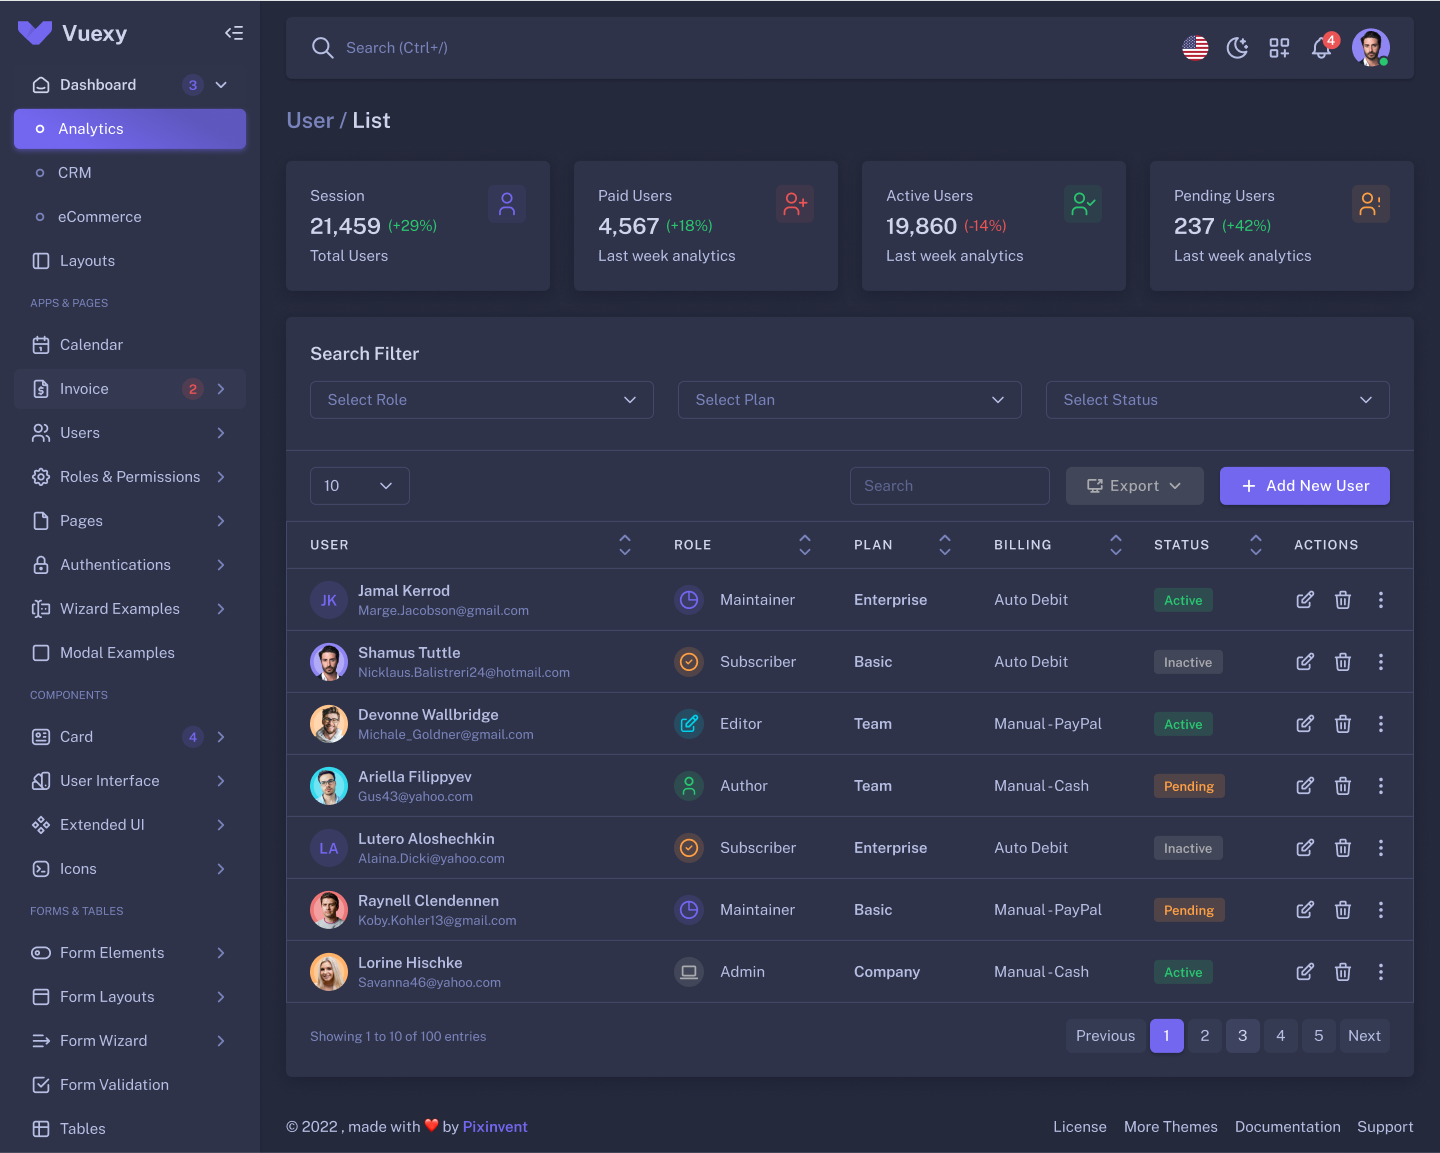
Task: Change entries per page in the 10 dropdown
Action: click(x=359, y=485)
